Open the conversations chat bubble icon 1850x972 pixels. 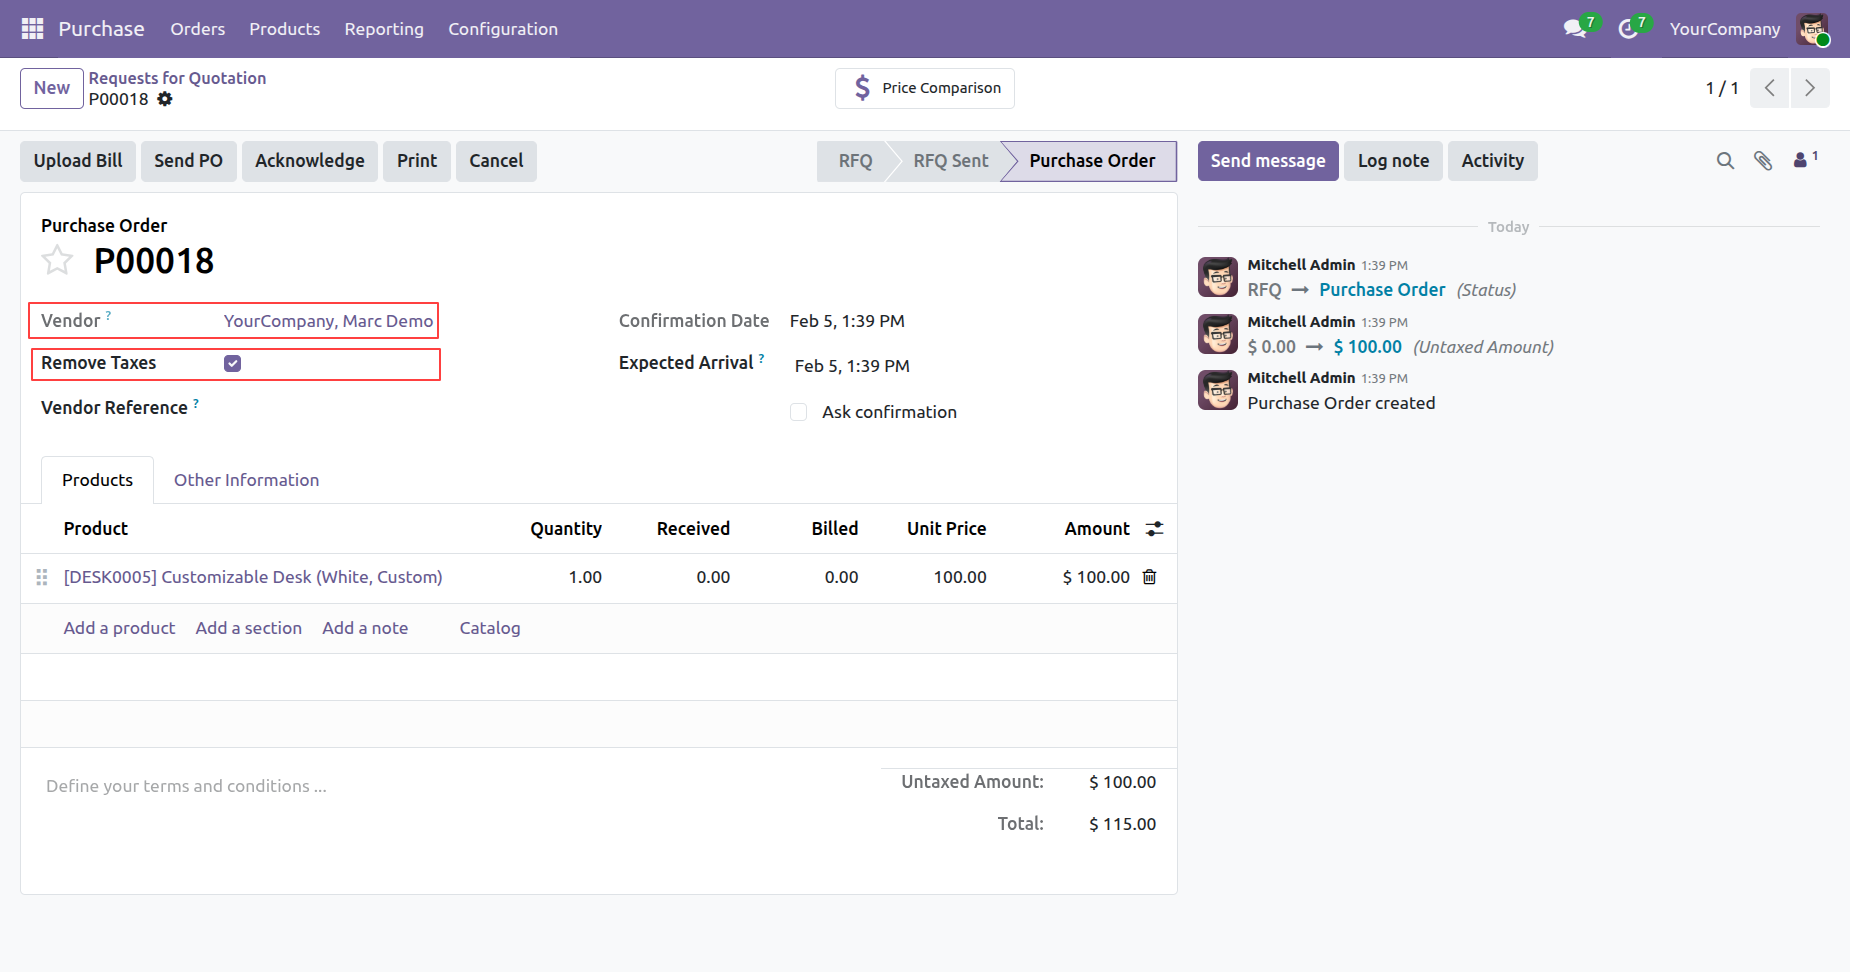point(1575,29)
